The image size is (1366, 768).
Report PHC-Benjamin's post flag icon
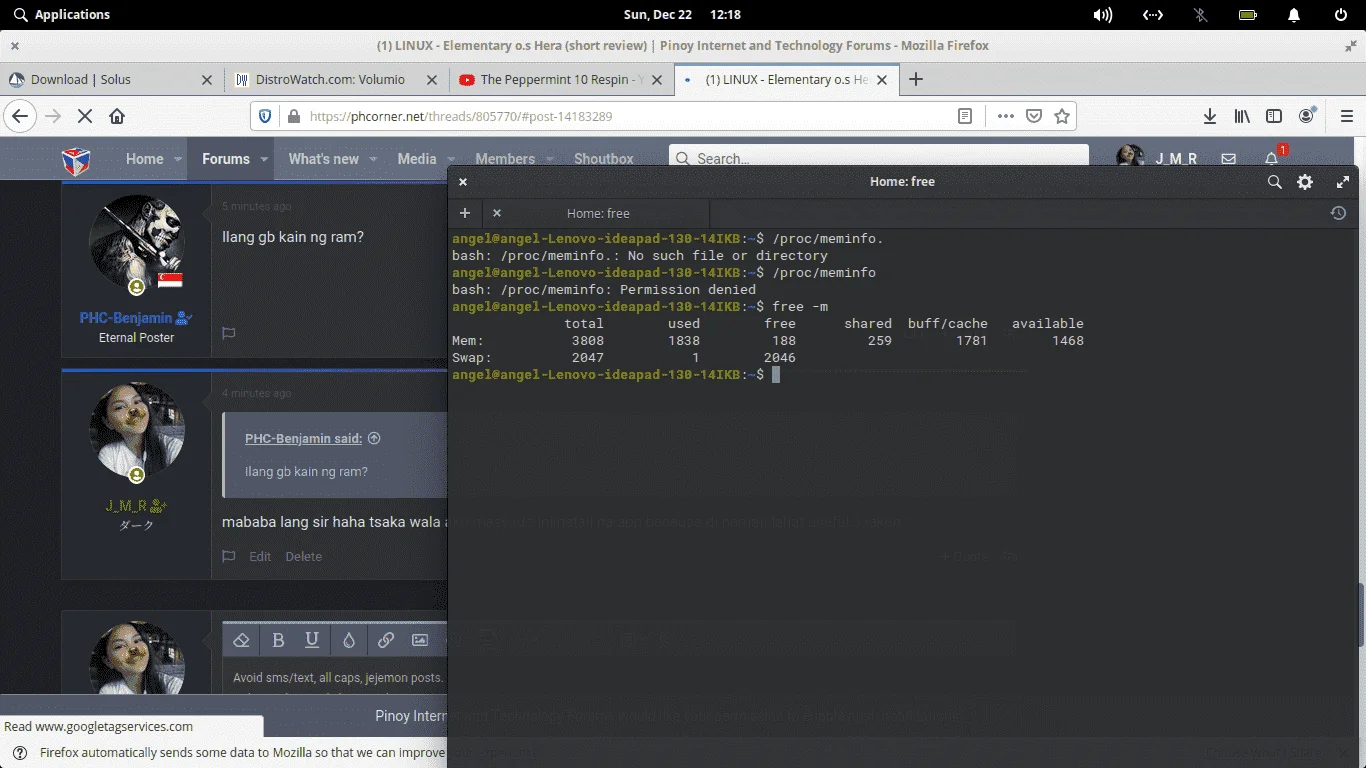[228, 333]
